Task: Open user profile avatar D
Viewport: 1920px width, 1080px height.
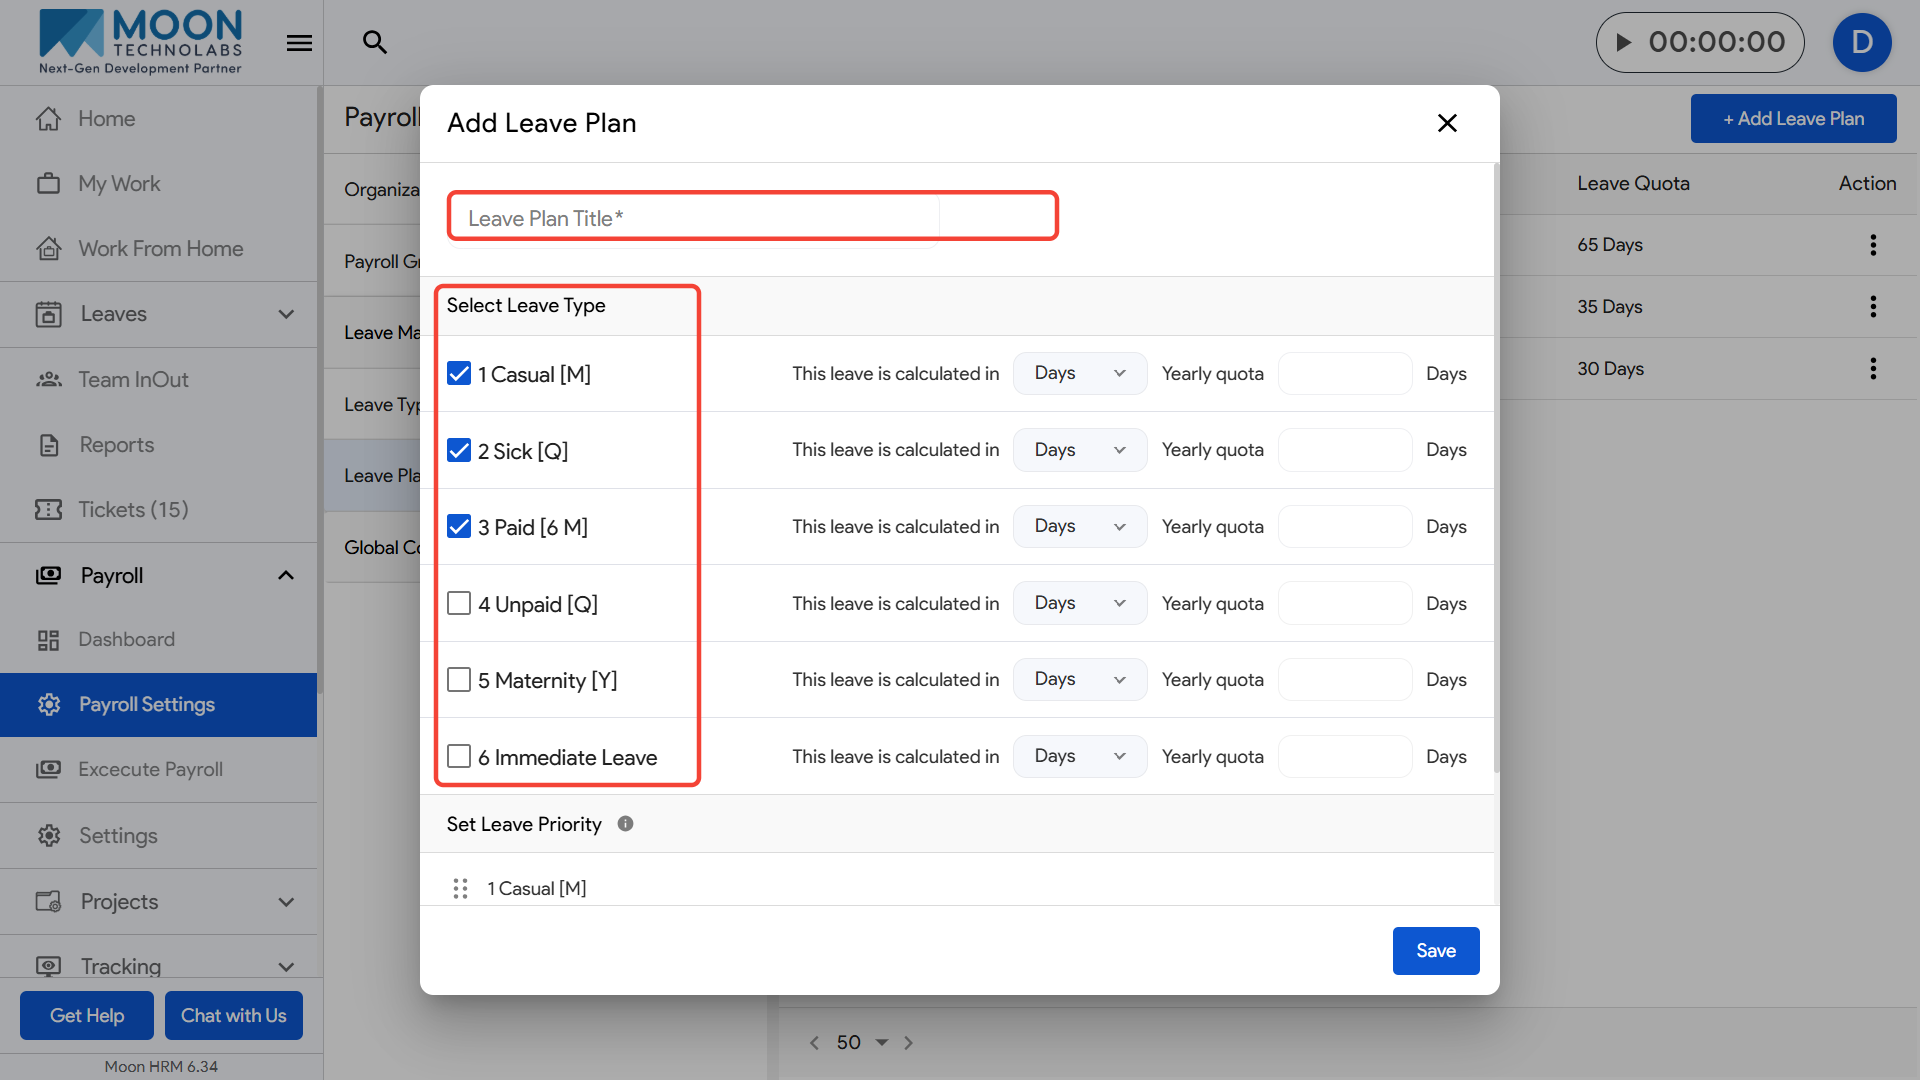Action: (1861, 42)
